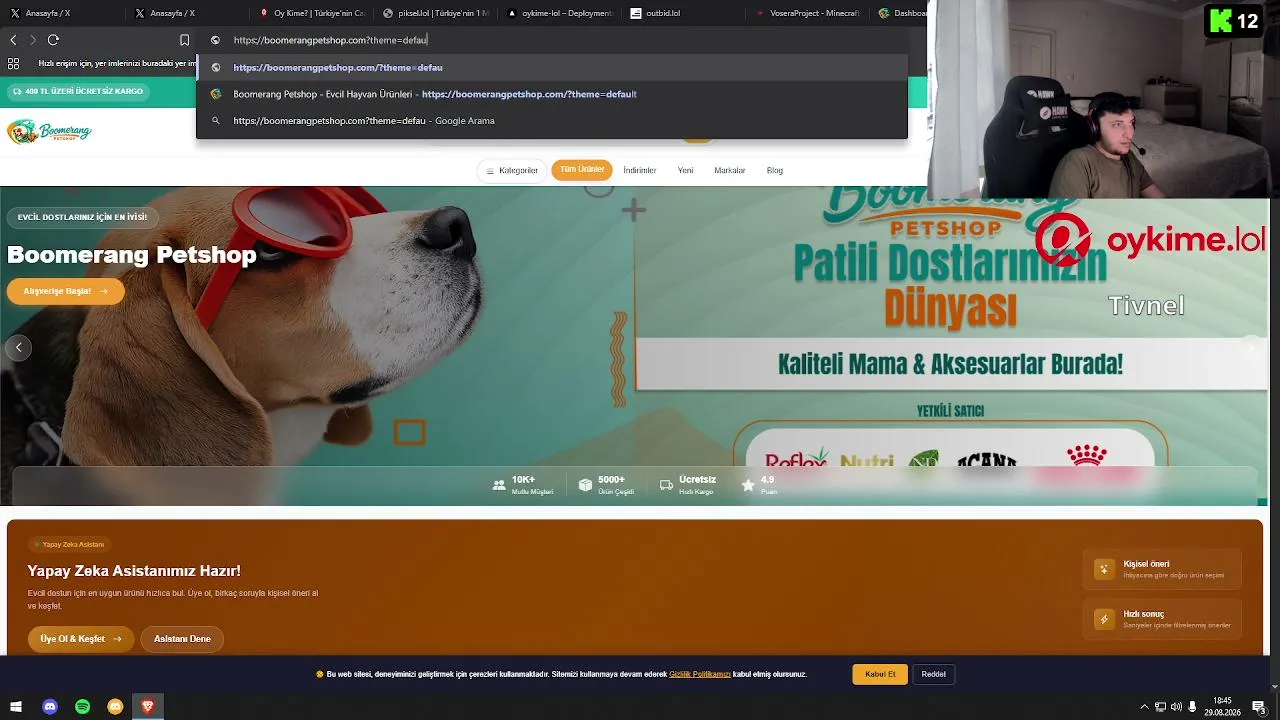The height and width of the screenshot is (720, 1280).
Task: Click the Boomerang Petshop logo
Action: [x=49, y=131]
